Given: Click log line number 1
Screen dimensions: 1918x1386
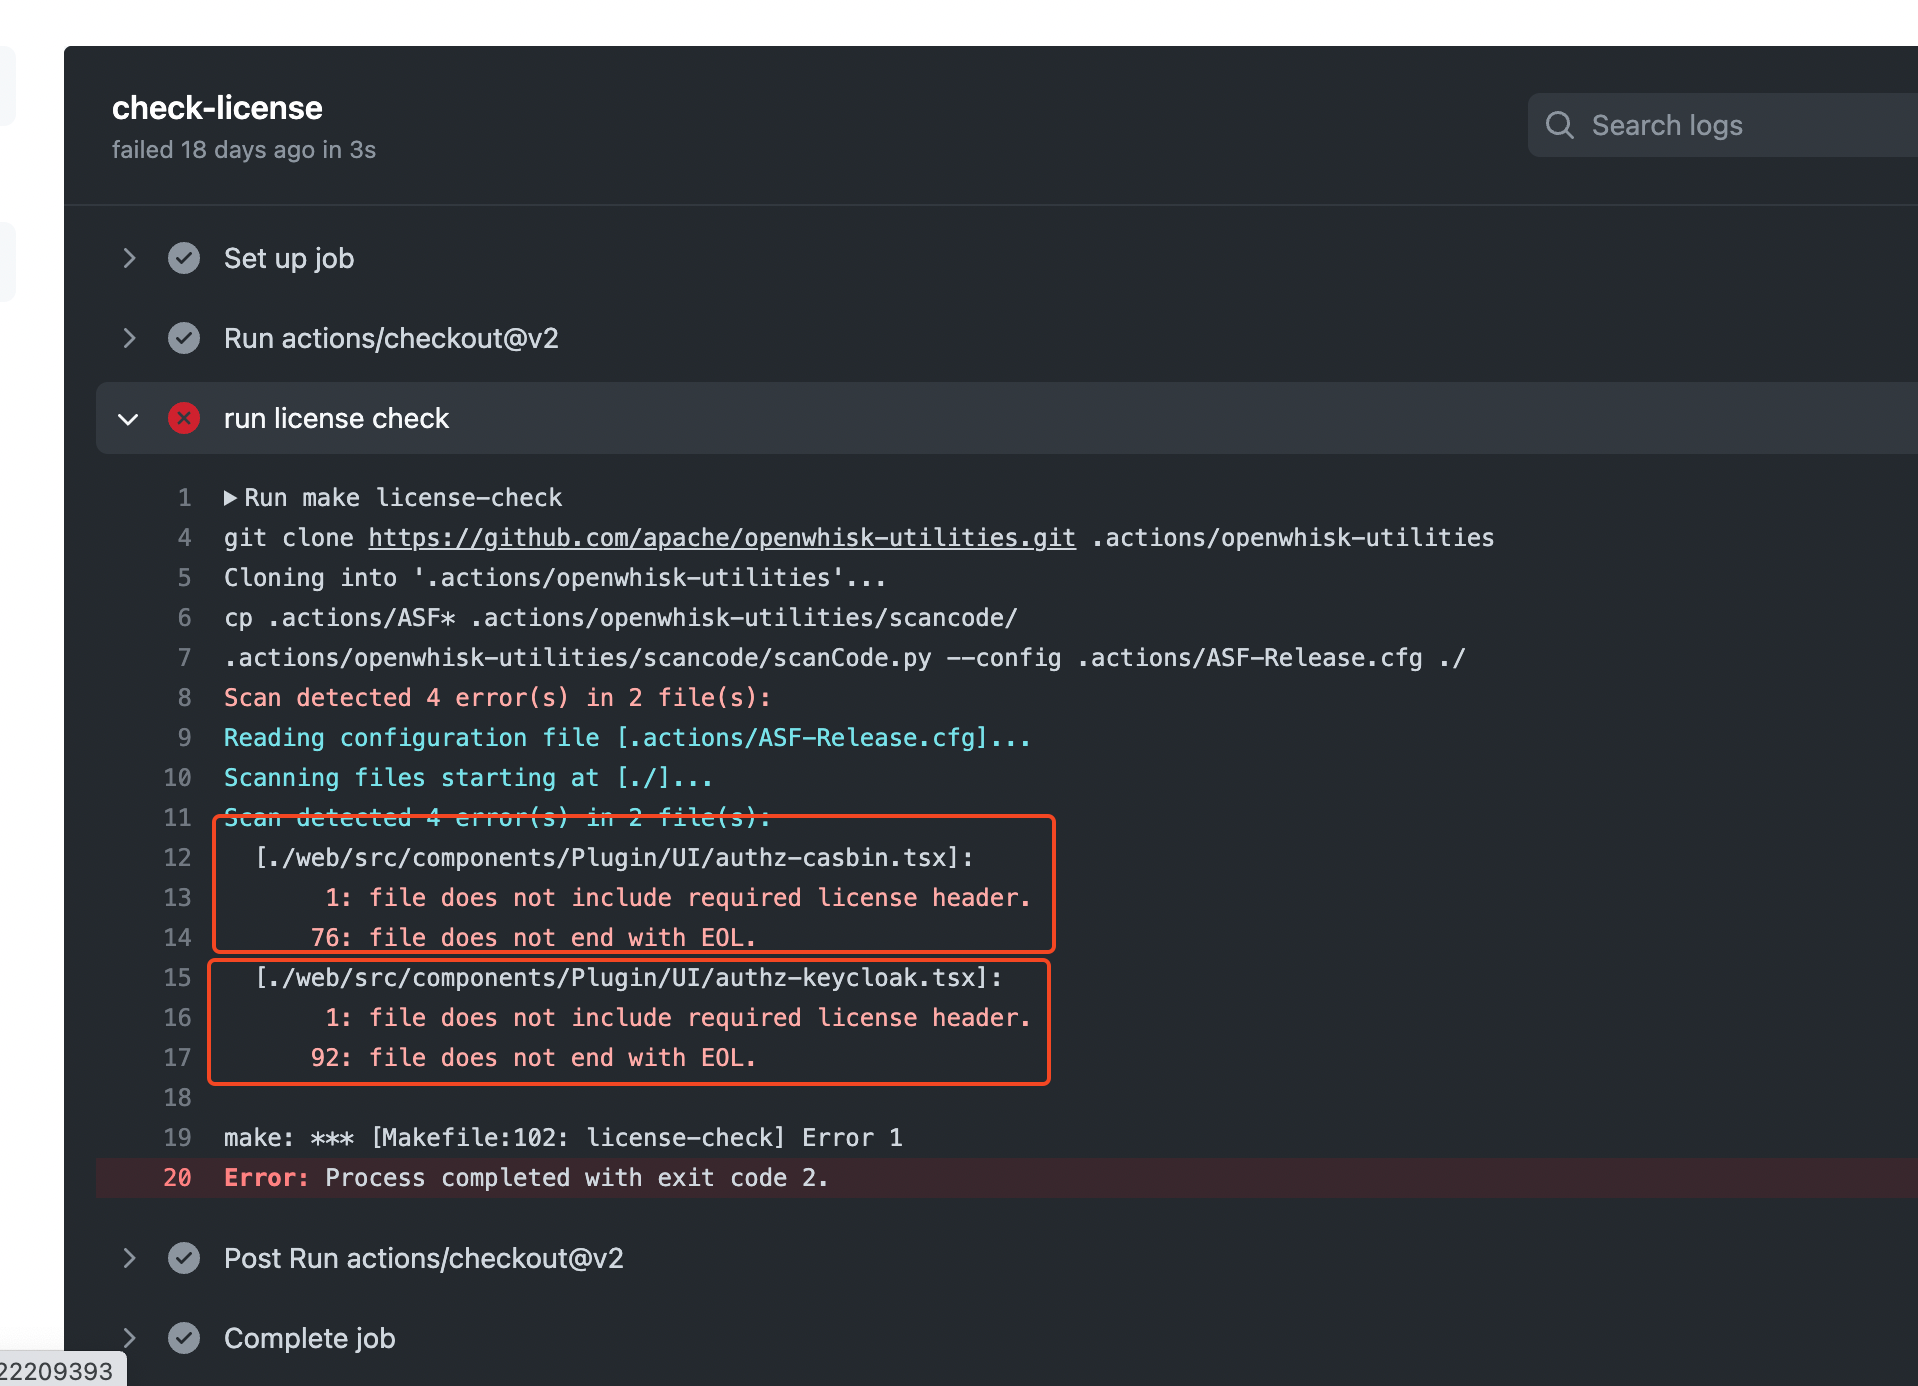Looking at the screenshot, I should point(184,498).
